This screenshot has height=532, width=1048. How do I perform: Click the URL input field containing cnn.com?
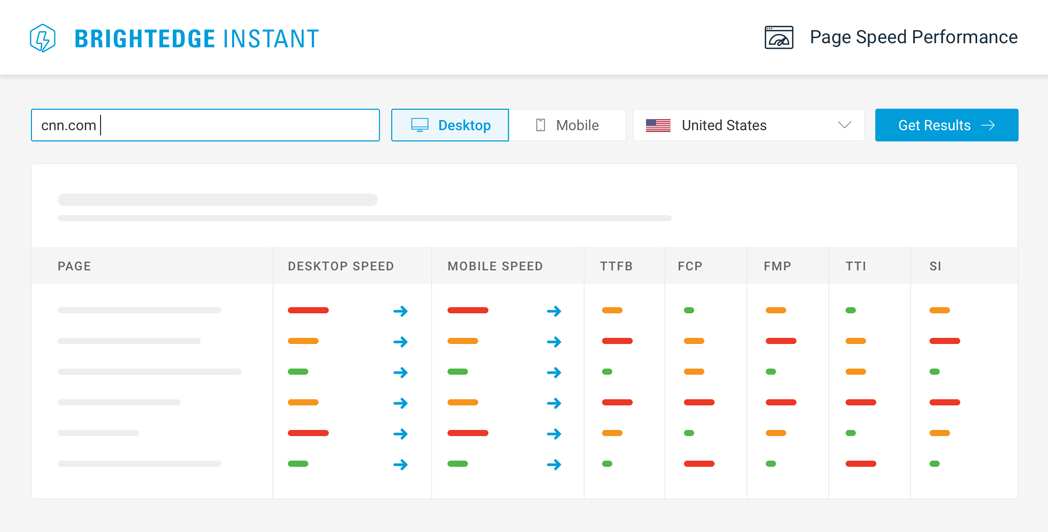pos(205,125)
